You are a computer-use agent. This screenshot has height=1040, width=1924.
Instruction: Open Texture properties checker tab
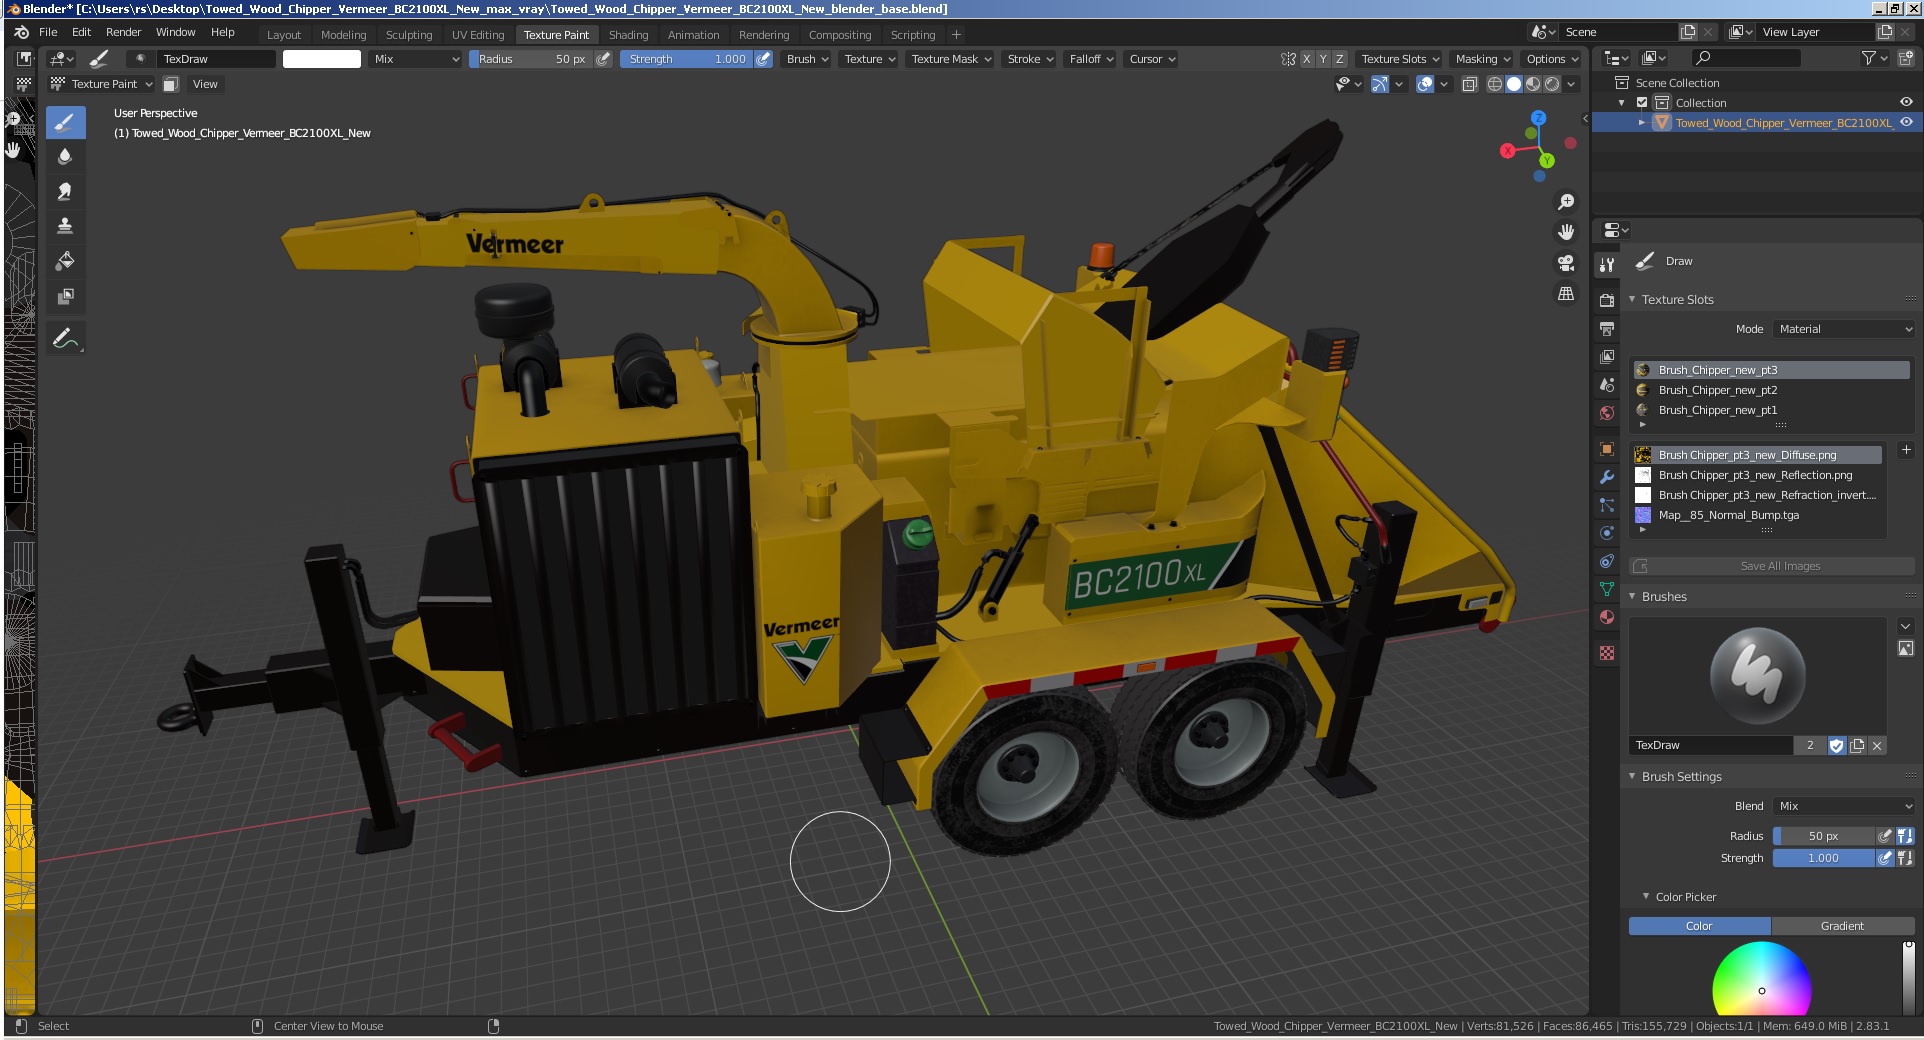click(x=1607, y=653)
